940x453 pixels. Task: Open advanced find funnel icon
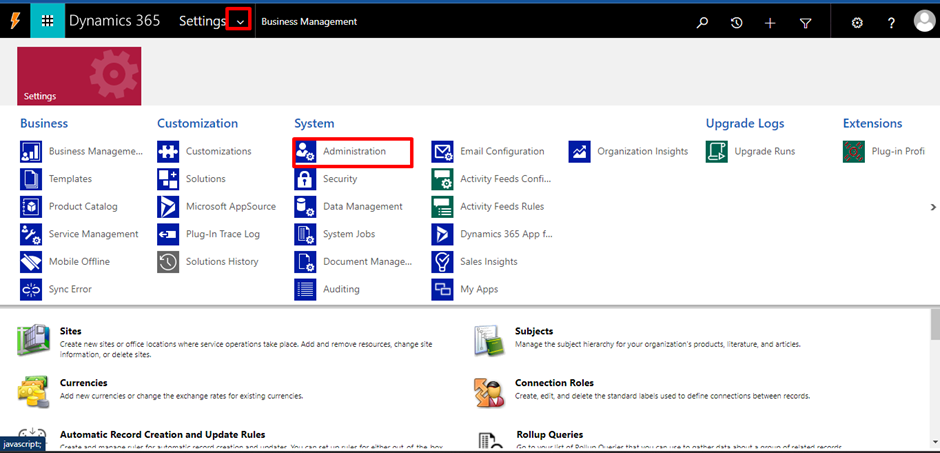pyautogui.click(x=806, y=23)
